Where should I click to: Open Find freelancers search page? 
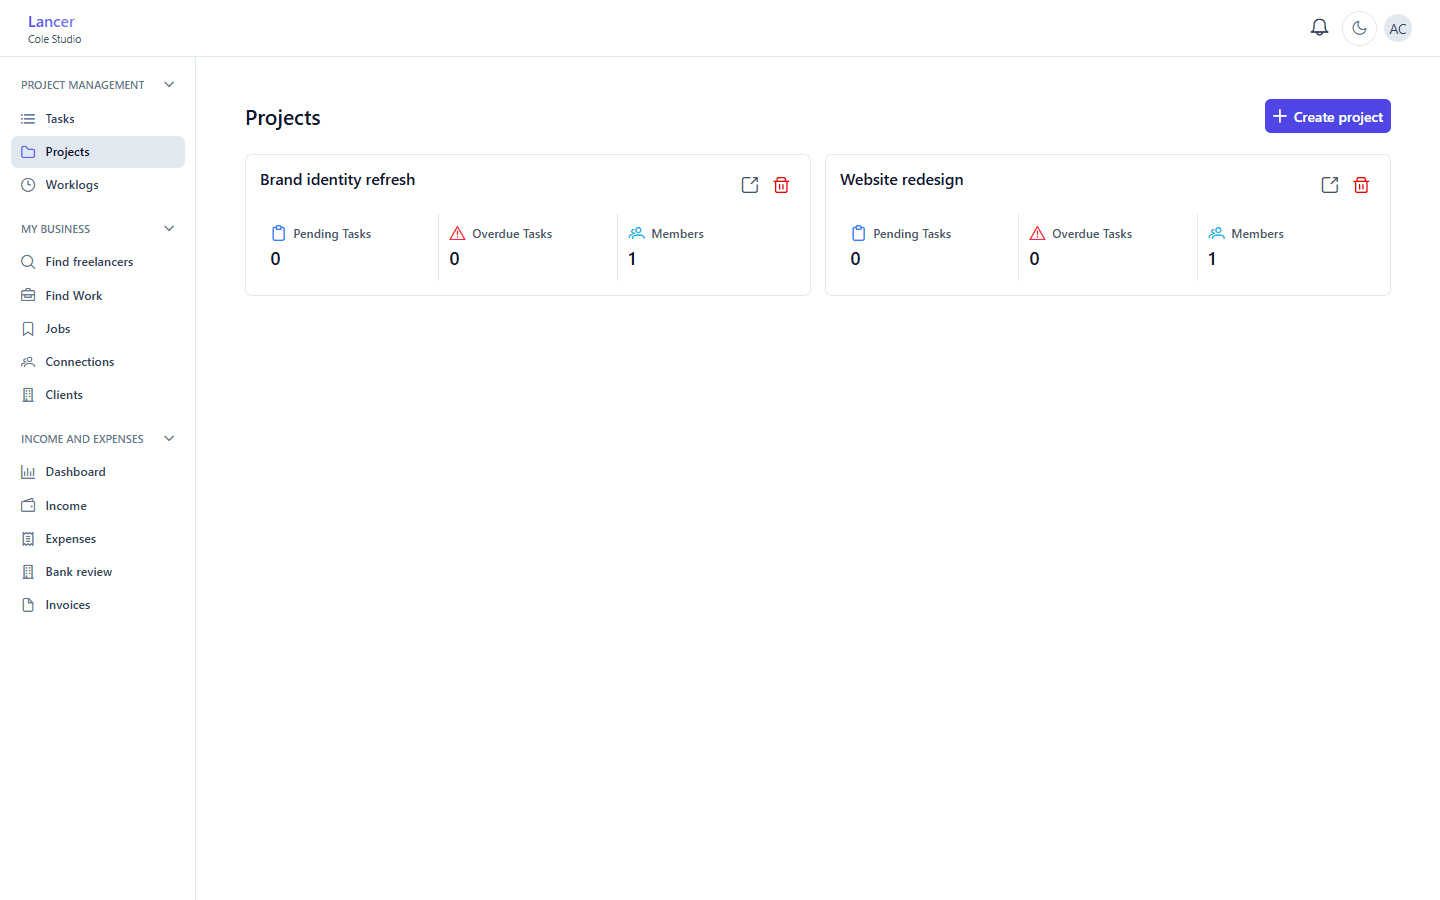coord(98,262)
